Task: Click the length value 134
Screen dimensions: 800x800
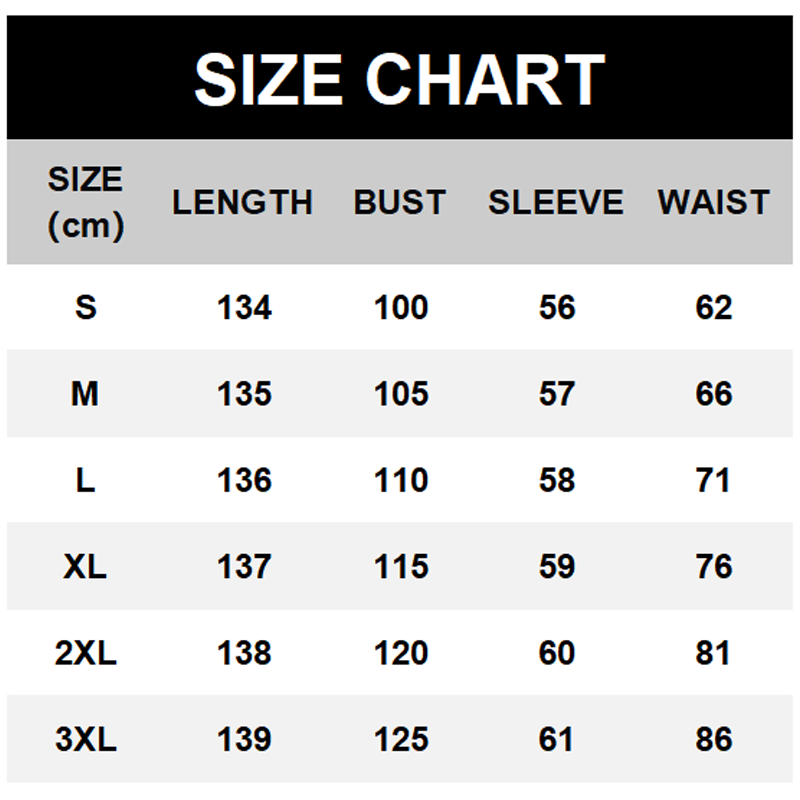Action: tap(244, 307)
